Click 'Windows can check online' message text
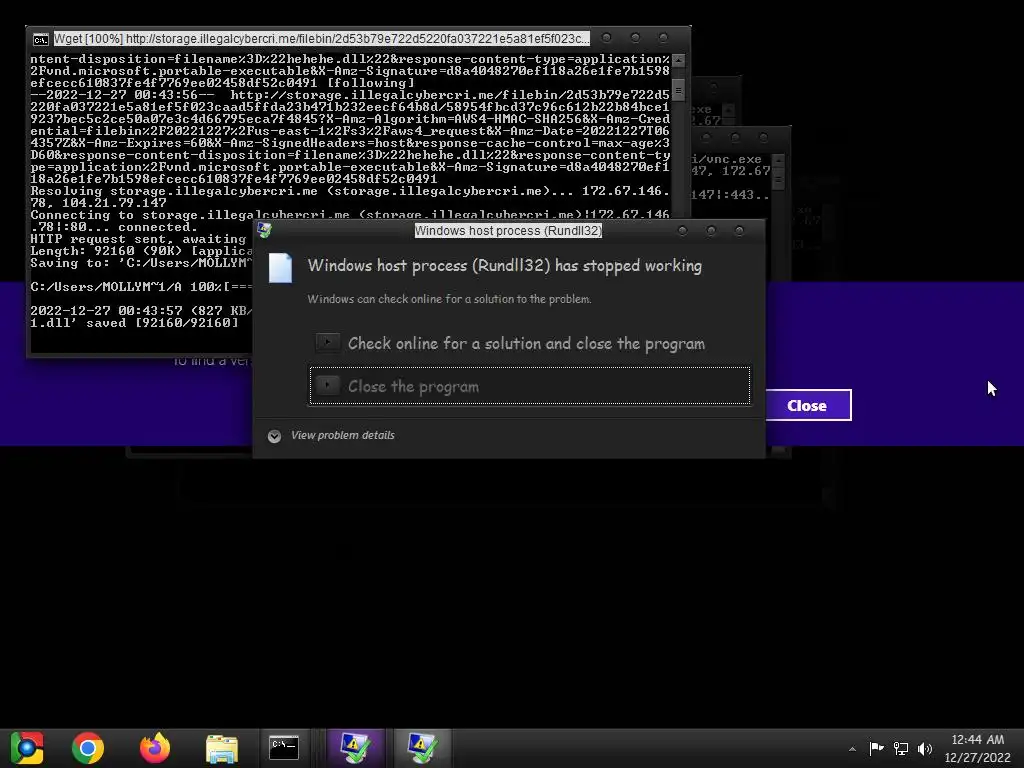The height and width of the screenshot is (768, 1024). 449,299
